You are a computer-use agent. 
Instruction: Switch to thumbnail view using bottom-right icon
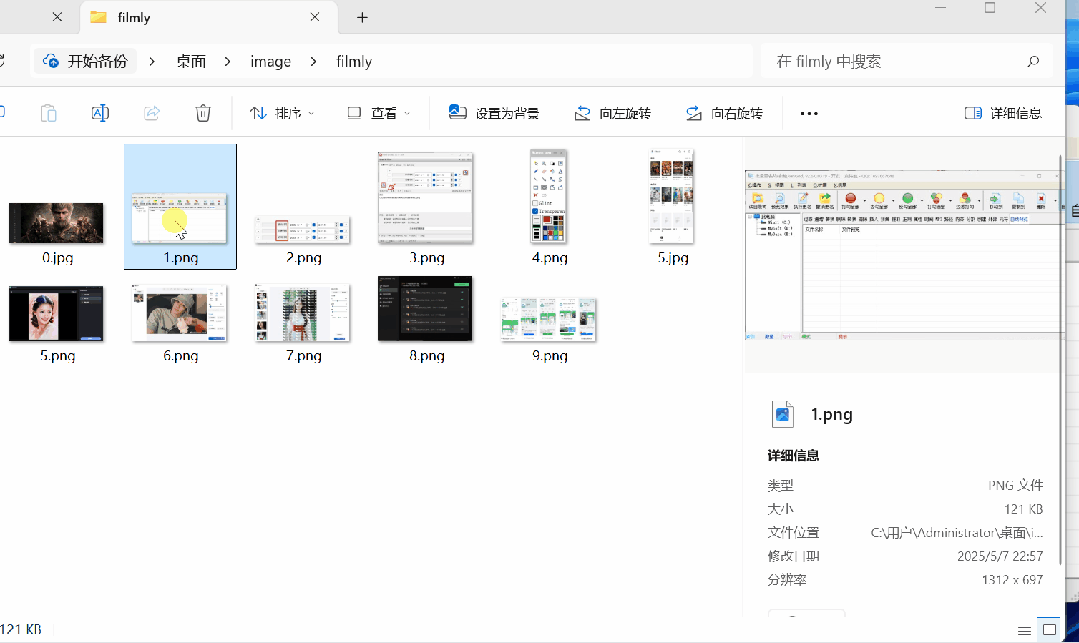tap(1048, 630)
